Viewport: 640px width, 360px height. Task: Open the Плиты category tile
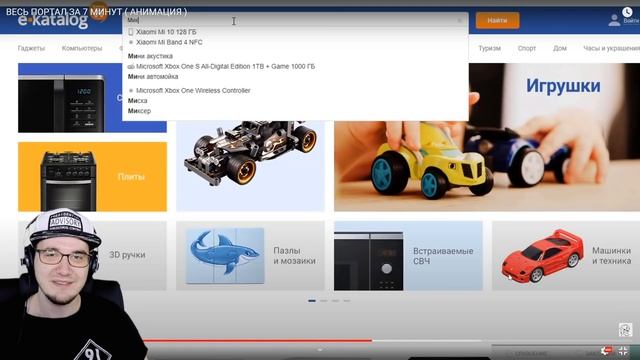pos(92,177)
